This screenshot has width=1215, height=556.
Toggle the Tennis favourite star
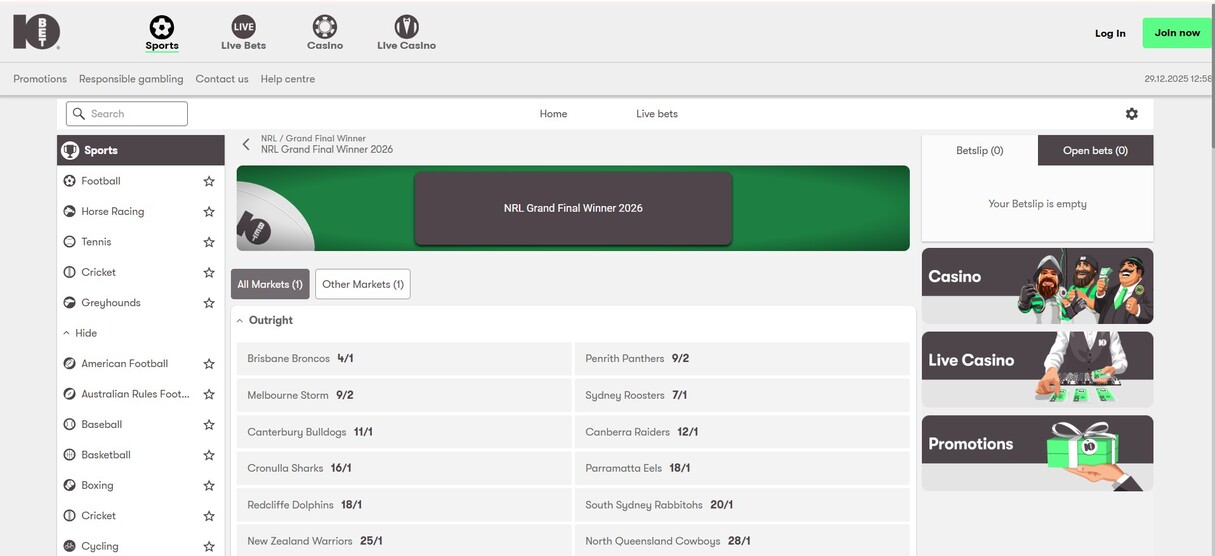coord(209,242)
